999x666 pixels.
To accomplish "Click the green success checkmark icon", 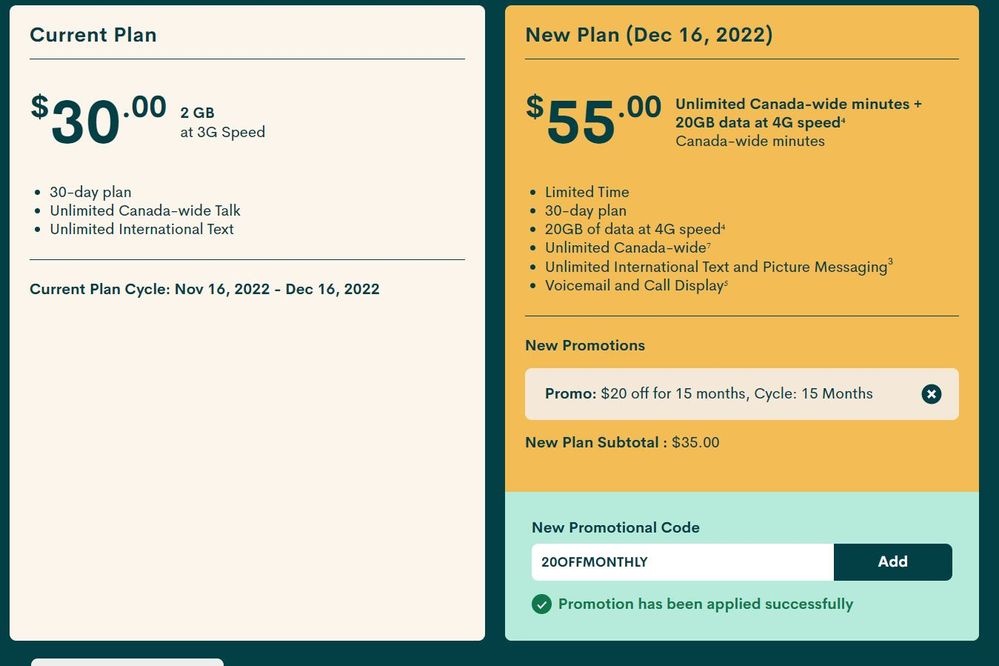I will coord(542,604).
